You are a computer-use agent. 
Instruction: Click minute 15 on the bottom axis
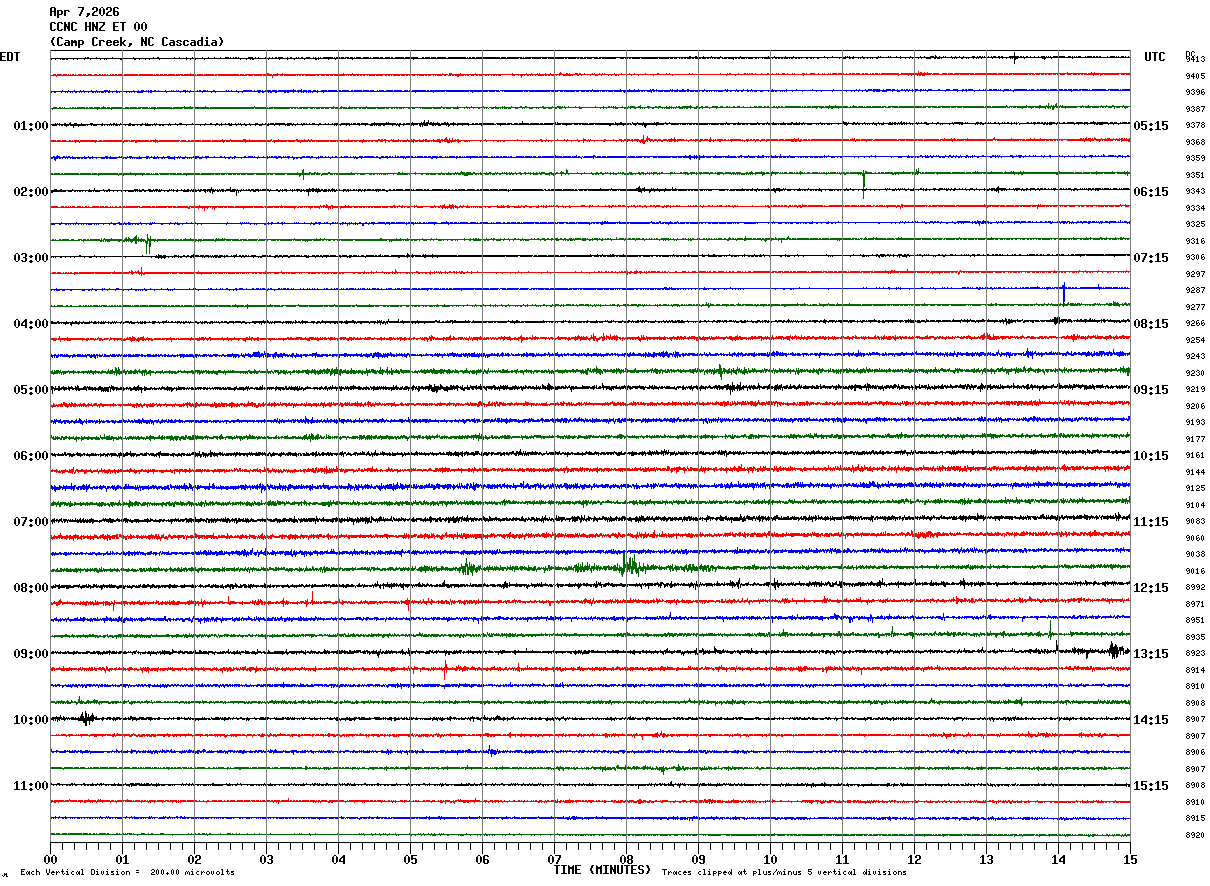1130,859
